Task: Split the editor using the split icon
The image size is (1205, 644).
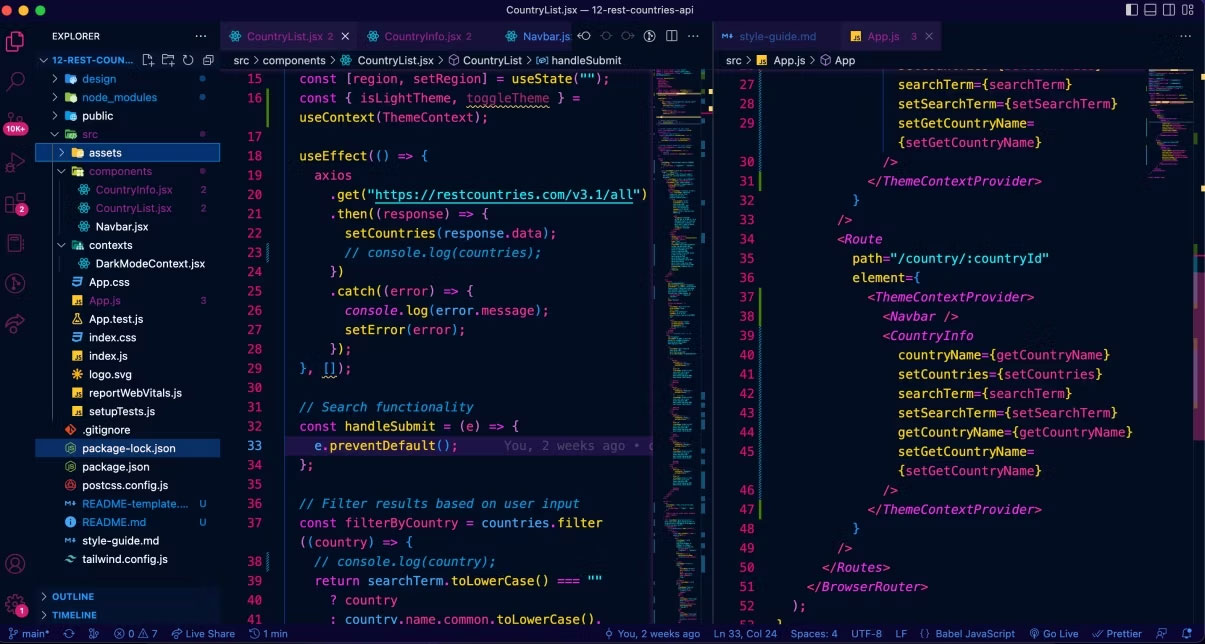Action: [x=671, y=36]
